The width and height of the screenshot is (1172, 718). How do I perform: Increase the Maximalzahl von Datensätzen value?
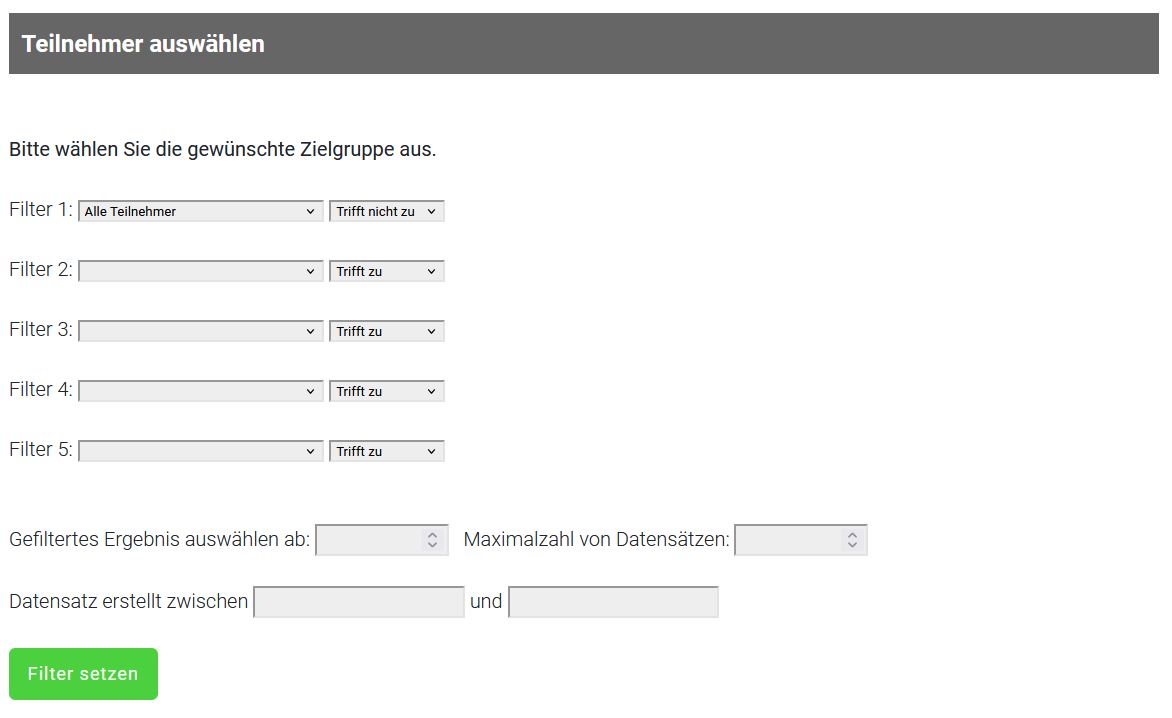852,534
